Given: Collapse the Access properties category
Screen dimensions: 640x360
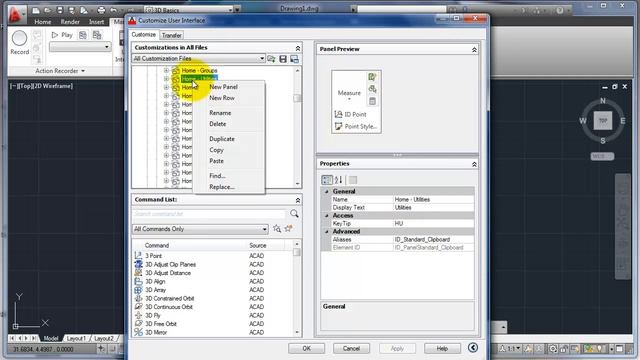Looking at the screenshot, I should (x=327, y=216).
